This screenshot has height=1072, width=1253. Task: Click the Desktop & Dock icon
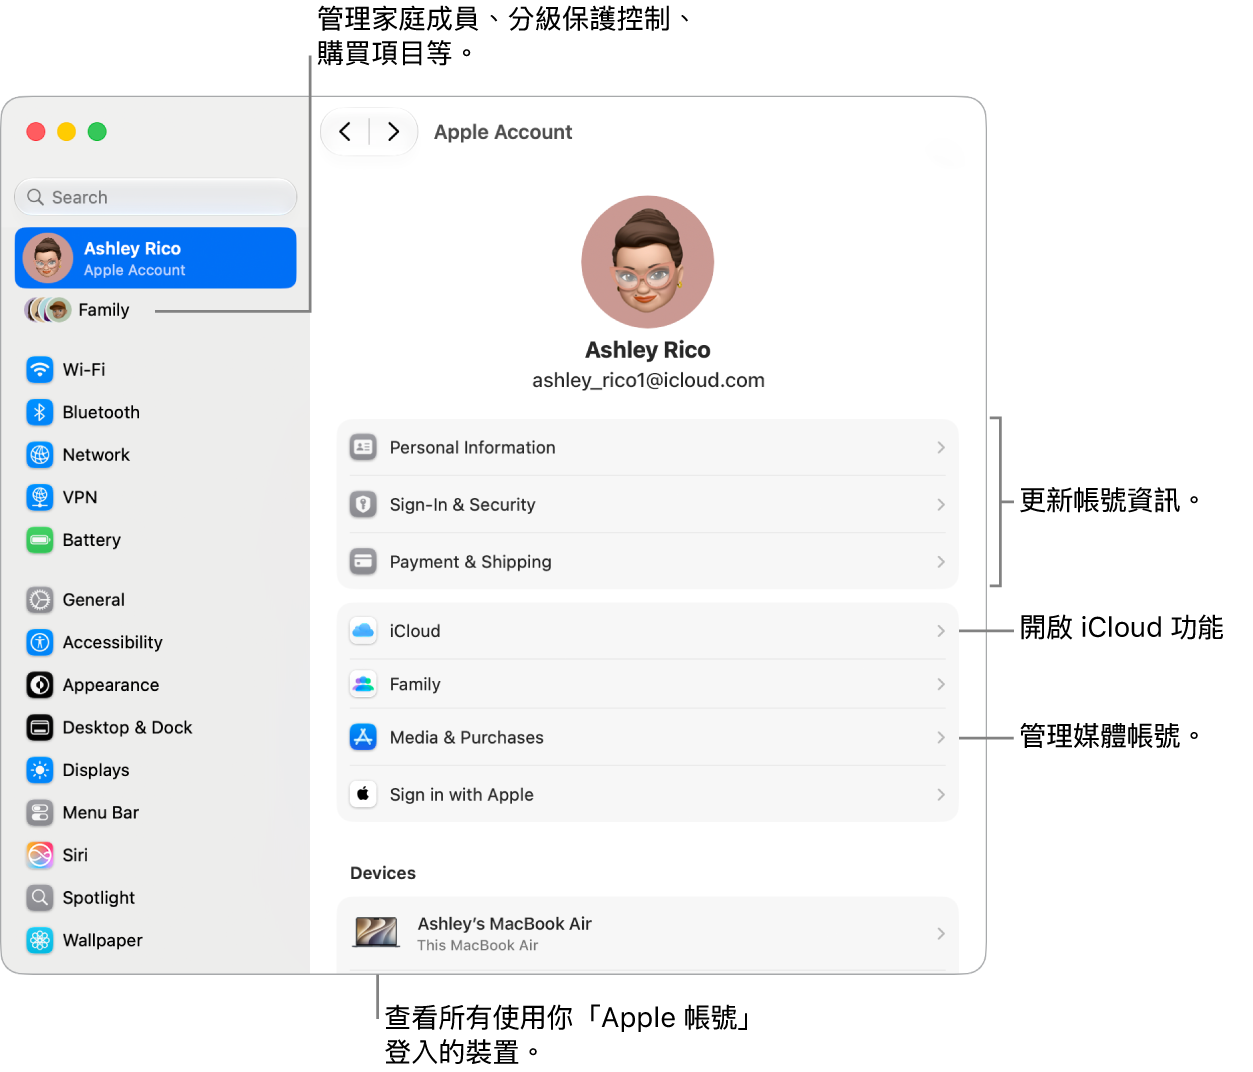pos(40,727)
